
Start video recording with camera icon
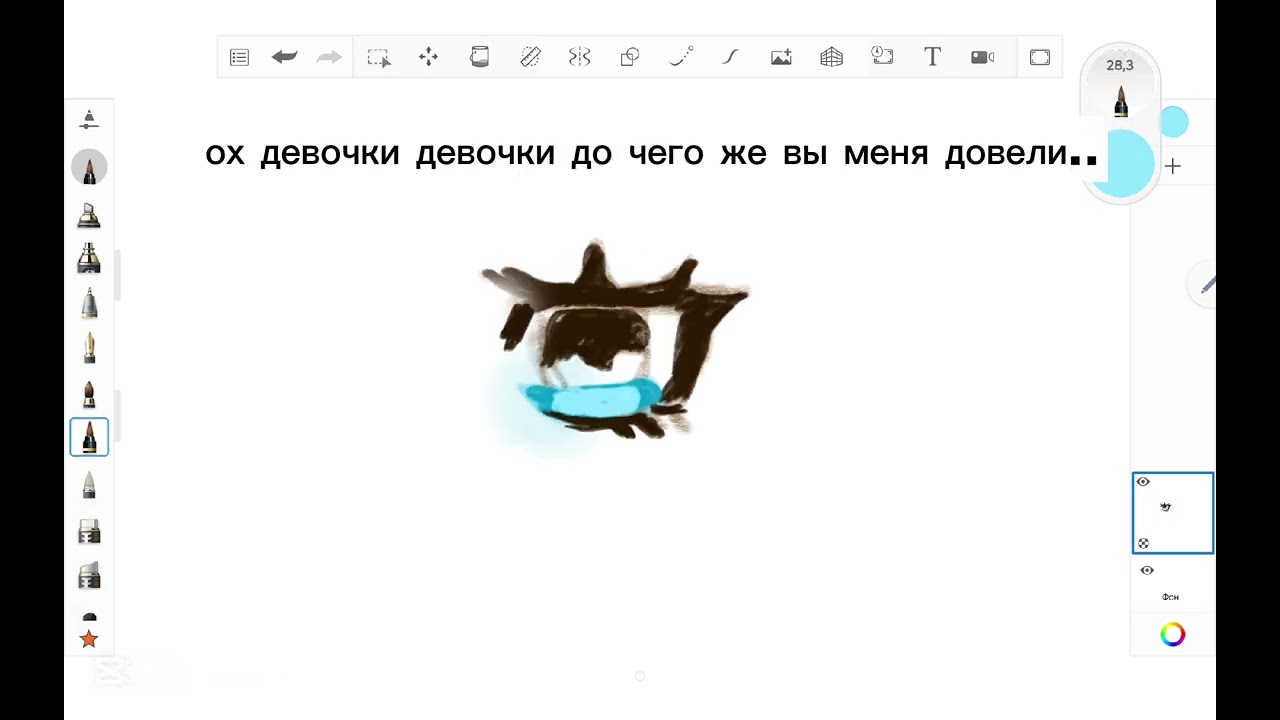983,57
